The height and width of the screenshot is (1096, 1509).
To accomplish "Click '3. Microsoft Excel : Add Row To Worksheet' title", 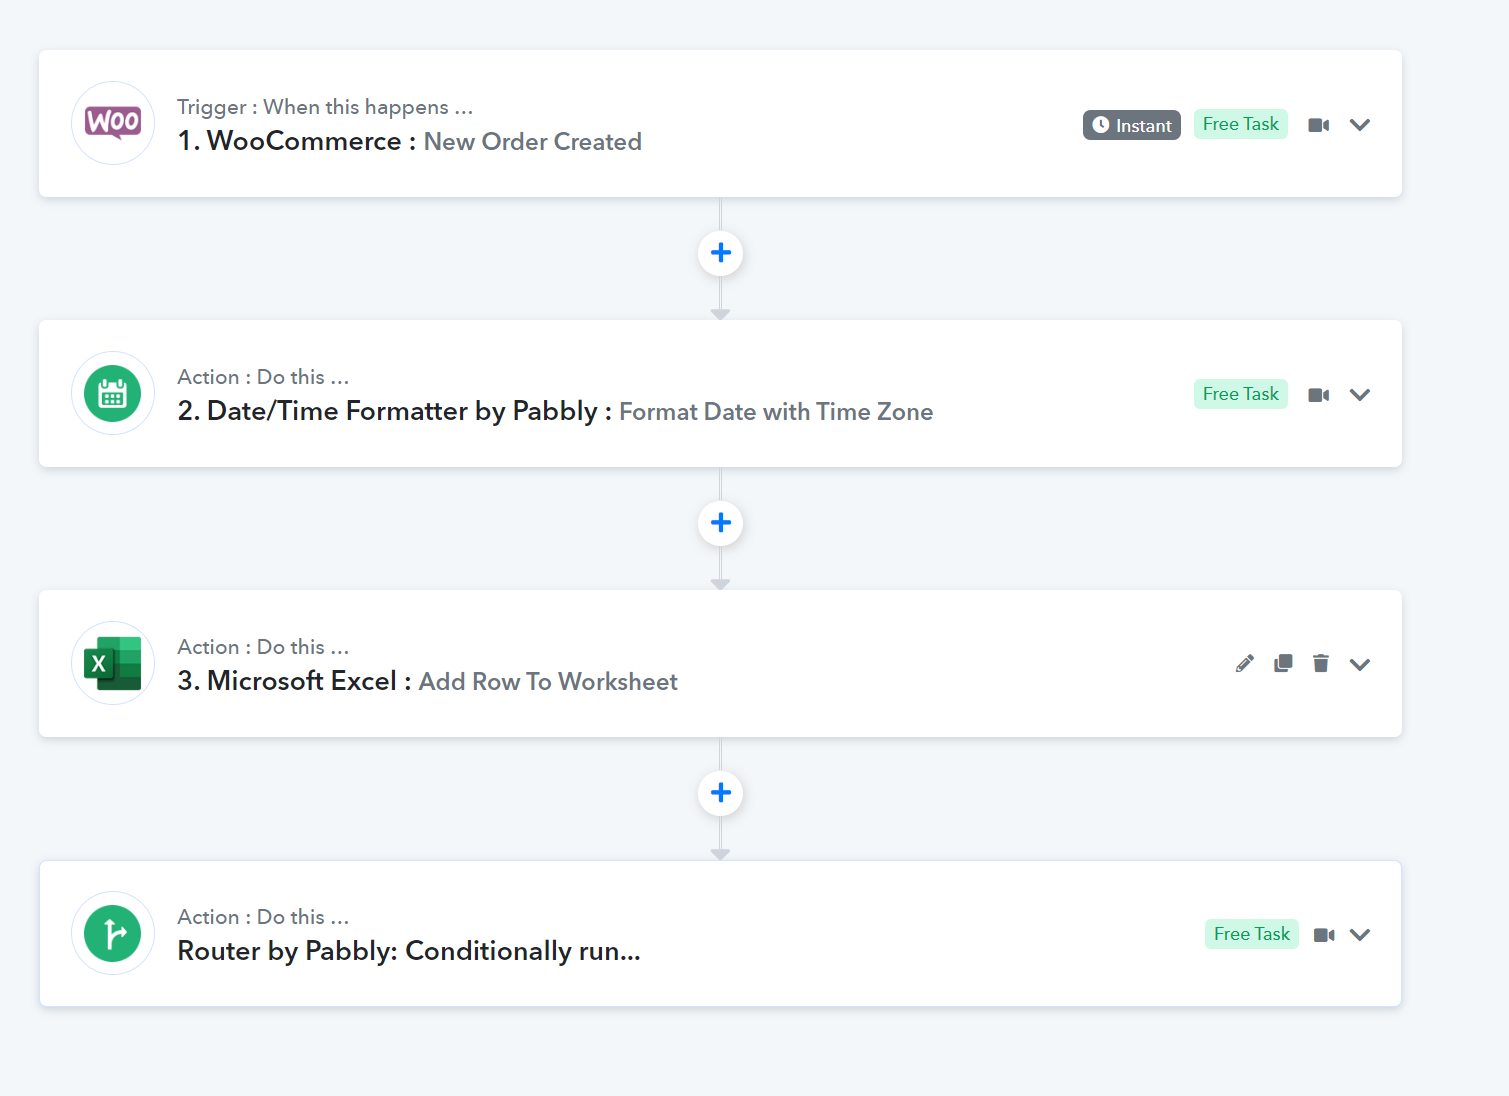I will coord(428,681).
